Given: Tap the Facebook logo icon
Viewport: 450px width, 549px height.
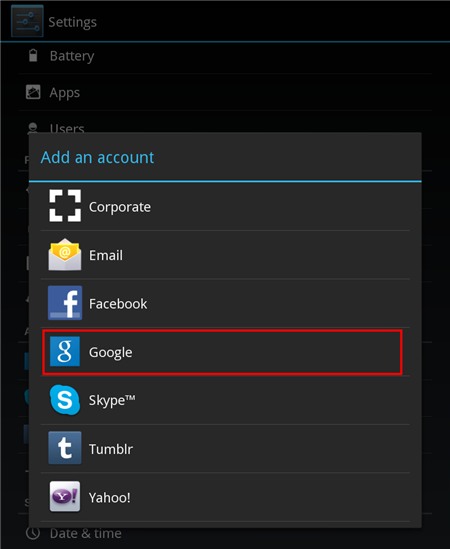Looking at the screenshot, I should tap(65, 303).
